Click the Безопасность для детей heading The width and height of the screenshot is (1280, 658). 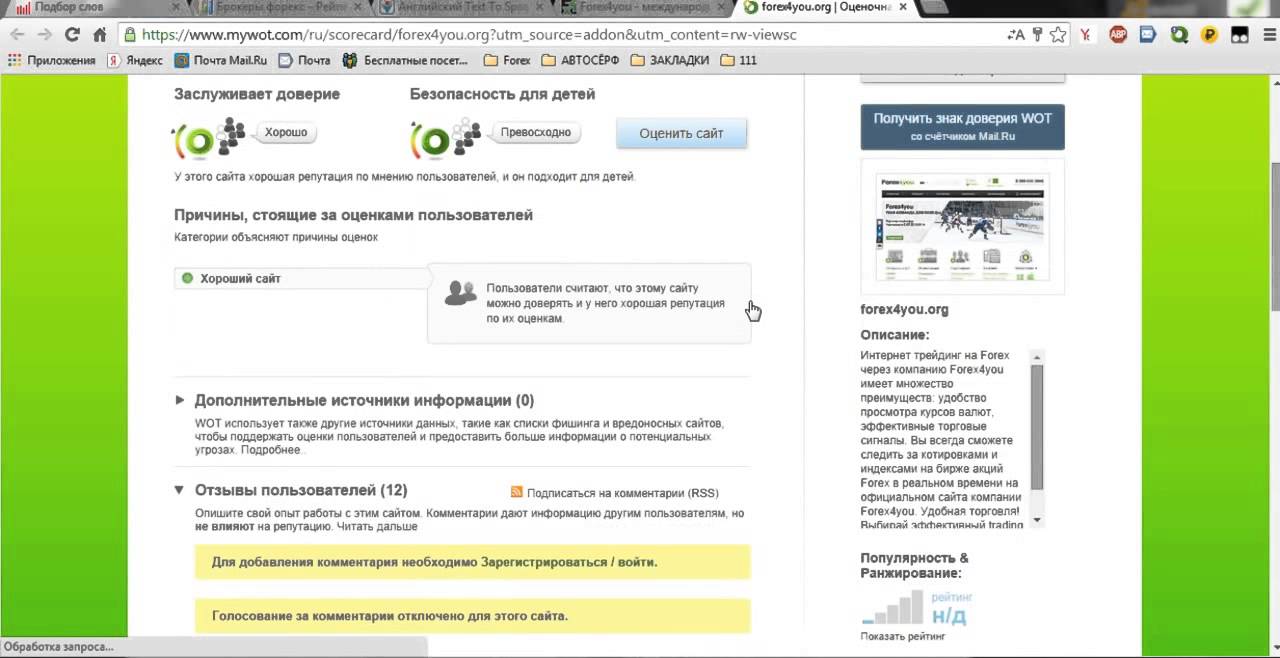point(502,94)
